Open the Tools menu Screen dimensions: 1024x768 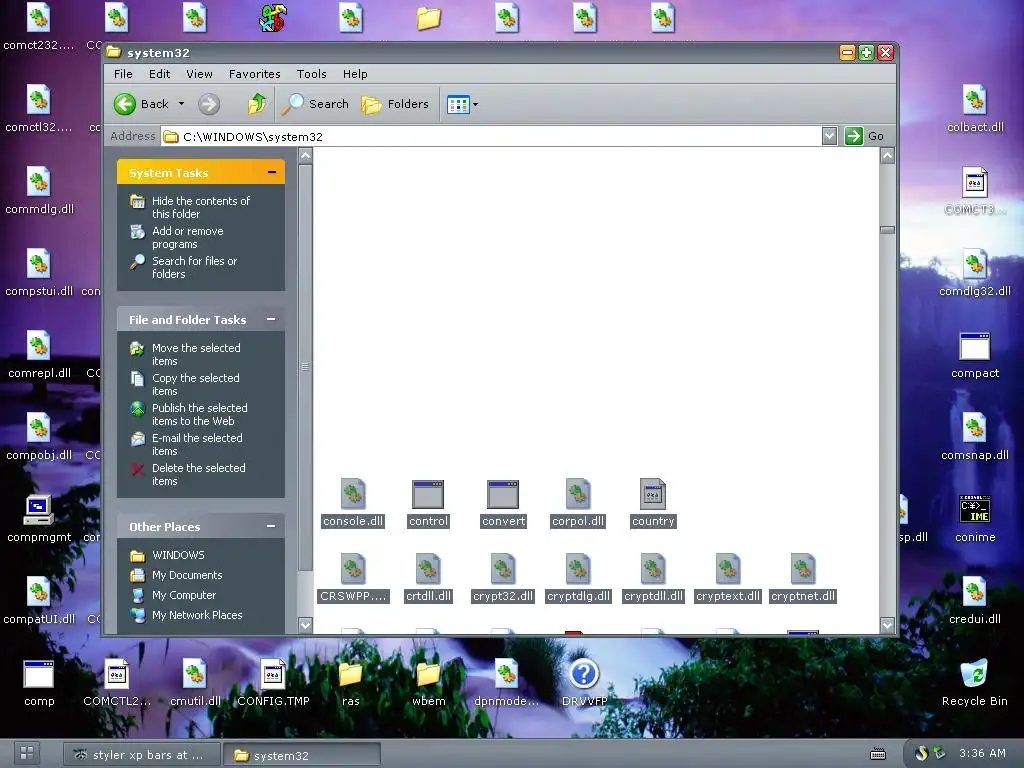312,74
